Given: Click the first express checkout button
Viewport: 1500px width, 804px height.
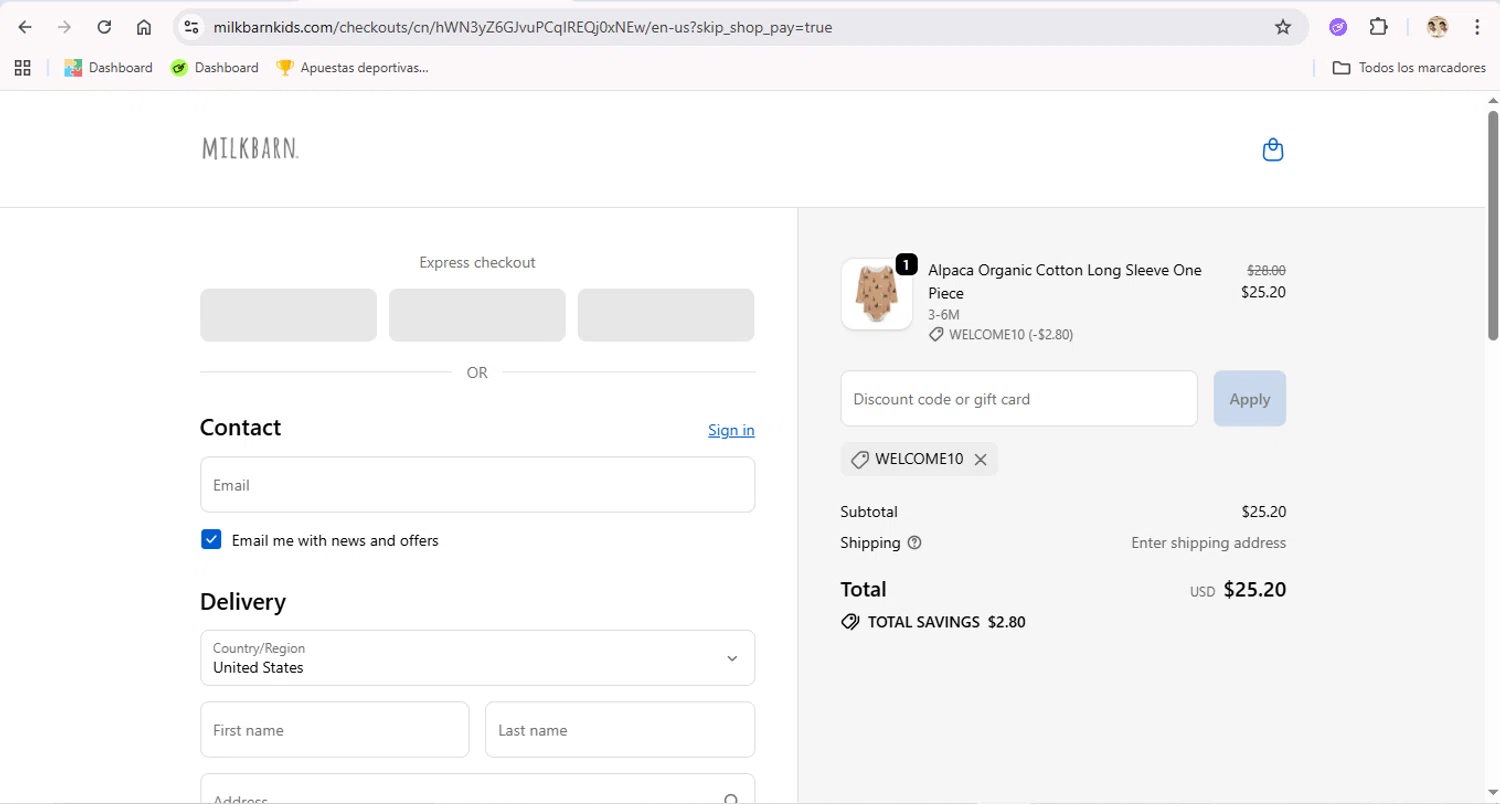Looking at the screenshot, I should tap(288, 315).
